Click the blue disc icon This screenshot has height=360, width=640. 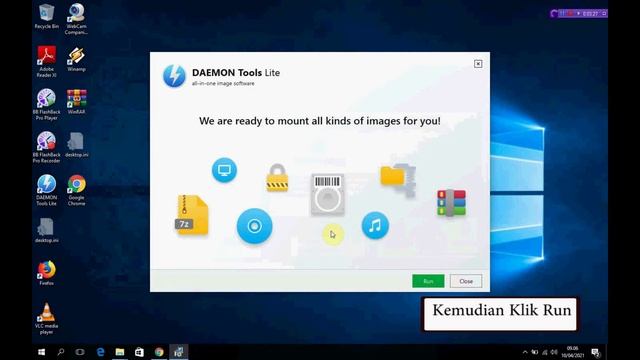pyautogui.click(x=254, y=226)
